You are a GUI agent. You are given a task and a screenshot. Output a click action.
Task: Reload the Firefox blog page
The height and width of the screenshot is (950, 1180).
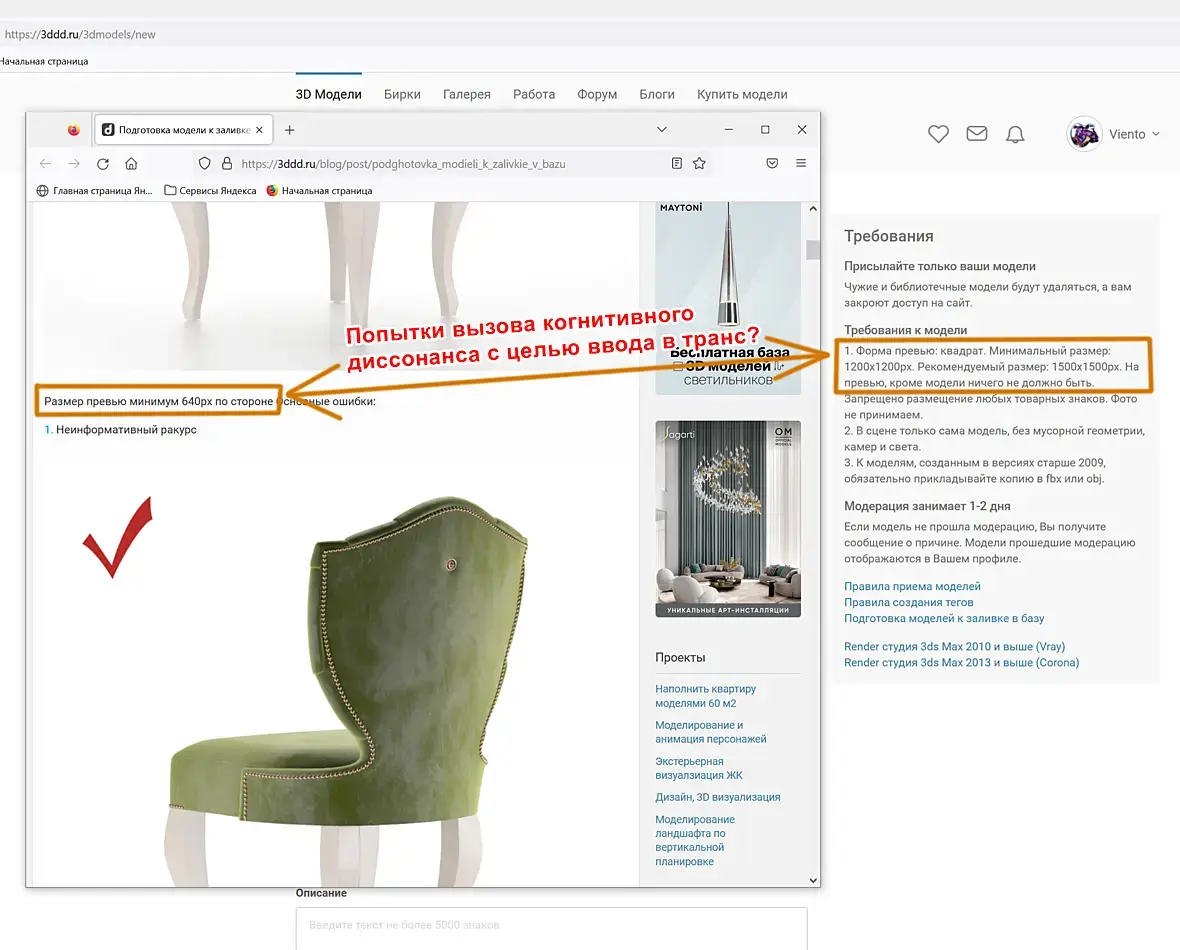(102, 163)
